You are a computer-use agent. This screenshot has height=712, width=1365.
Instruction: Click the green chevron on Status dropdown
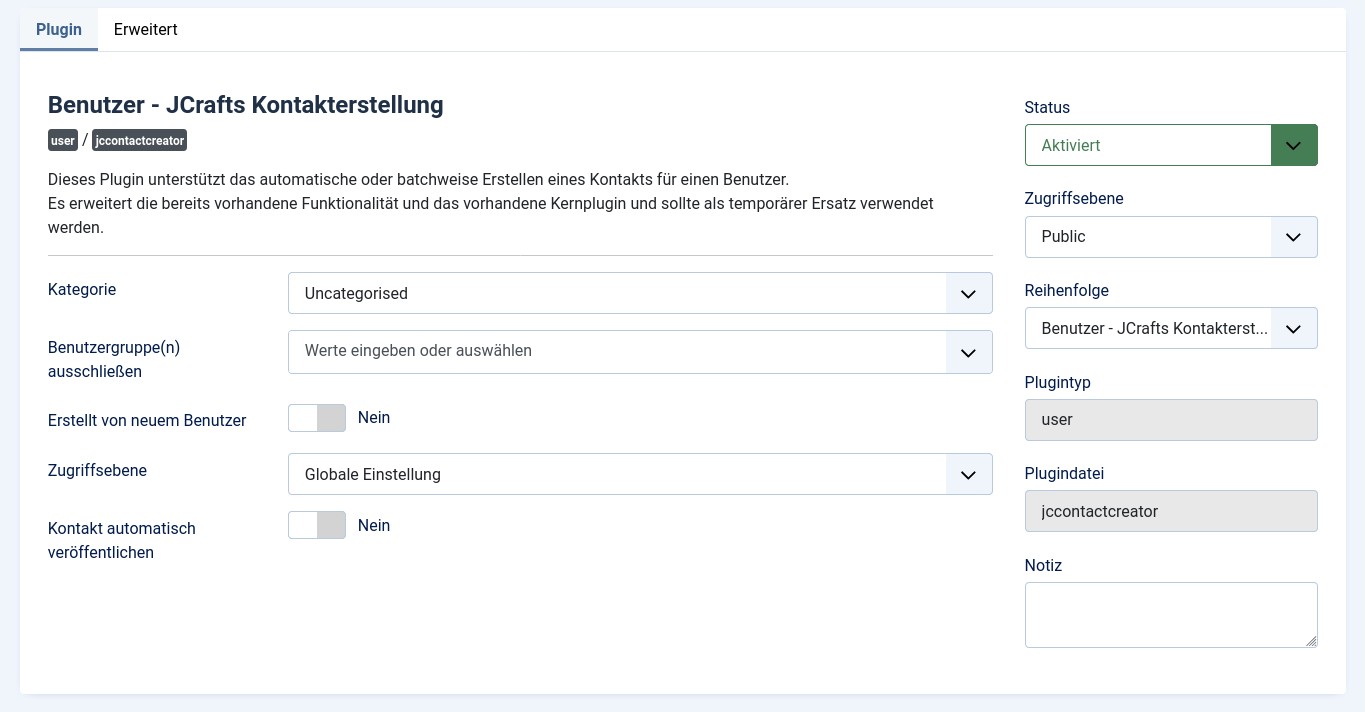(1293, 145)
